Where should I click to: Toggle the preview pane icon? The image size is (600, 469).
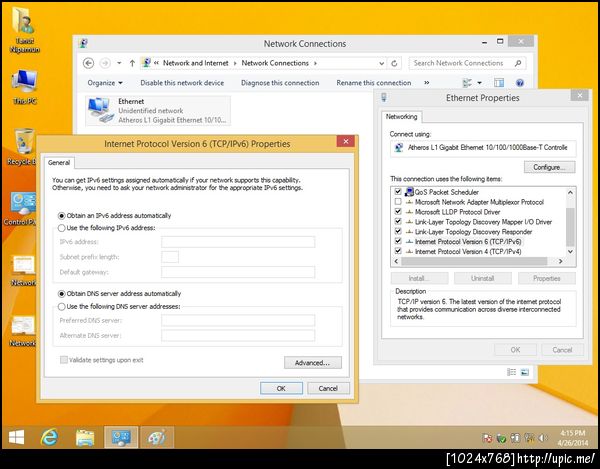(x=499, y=83)
